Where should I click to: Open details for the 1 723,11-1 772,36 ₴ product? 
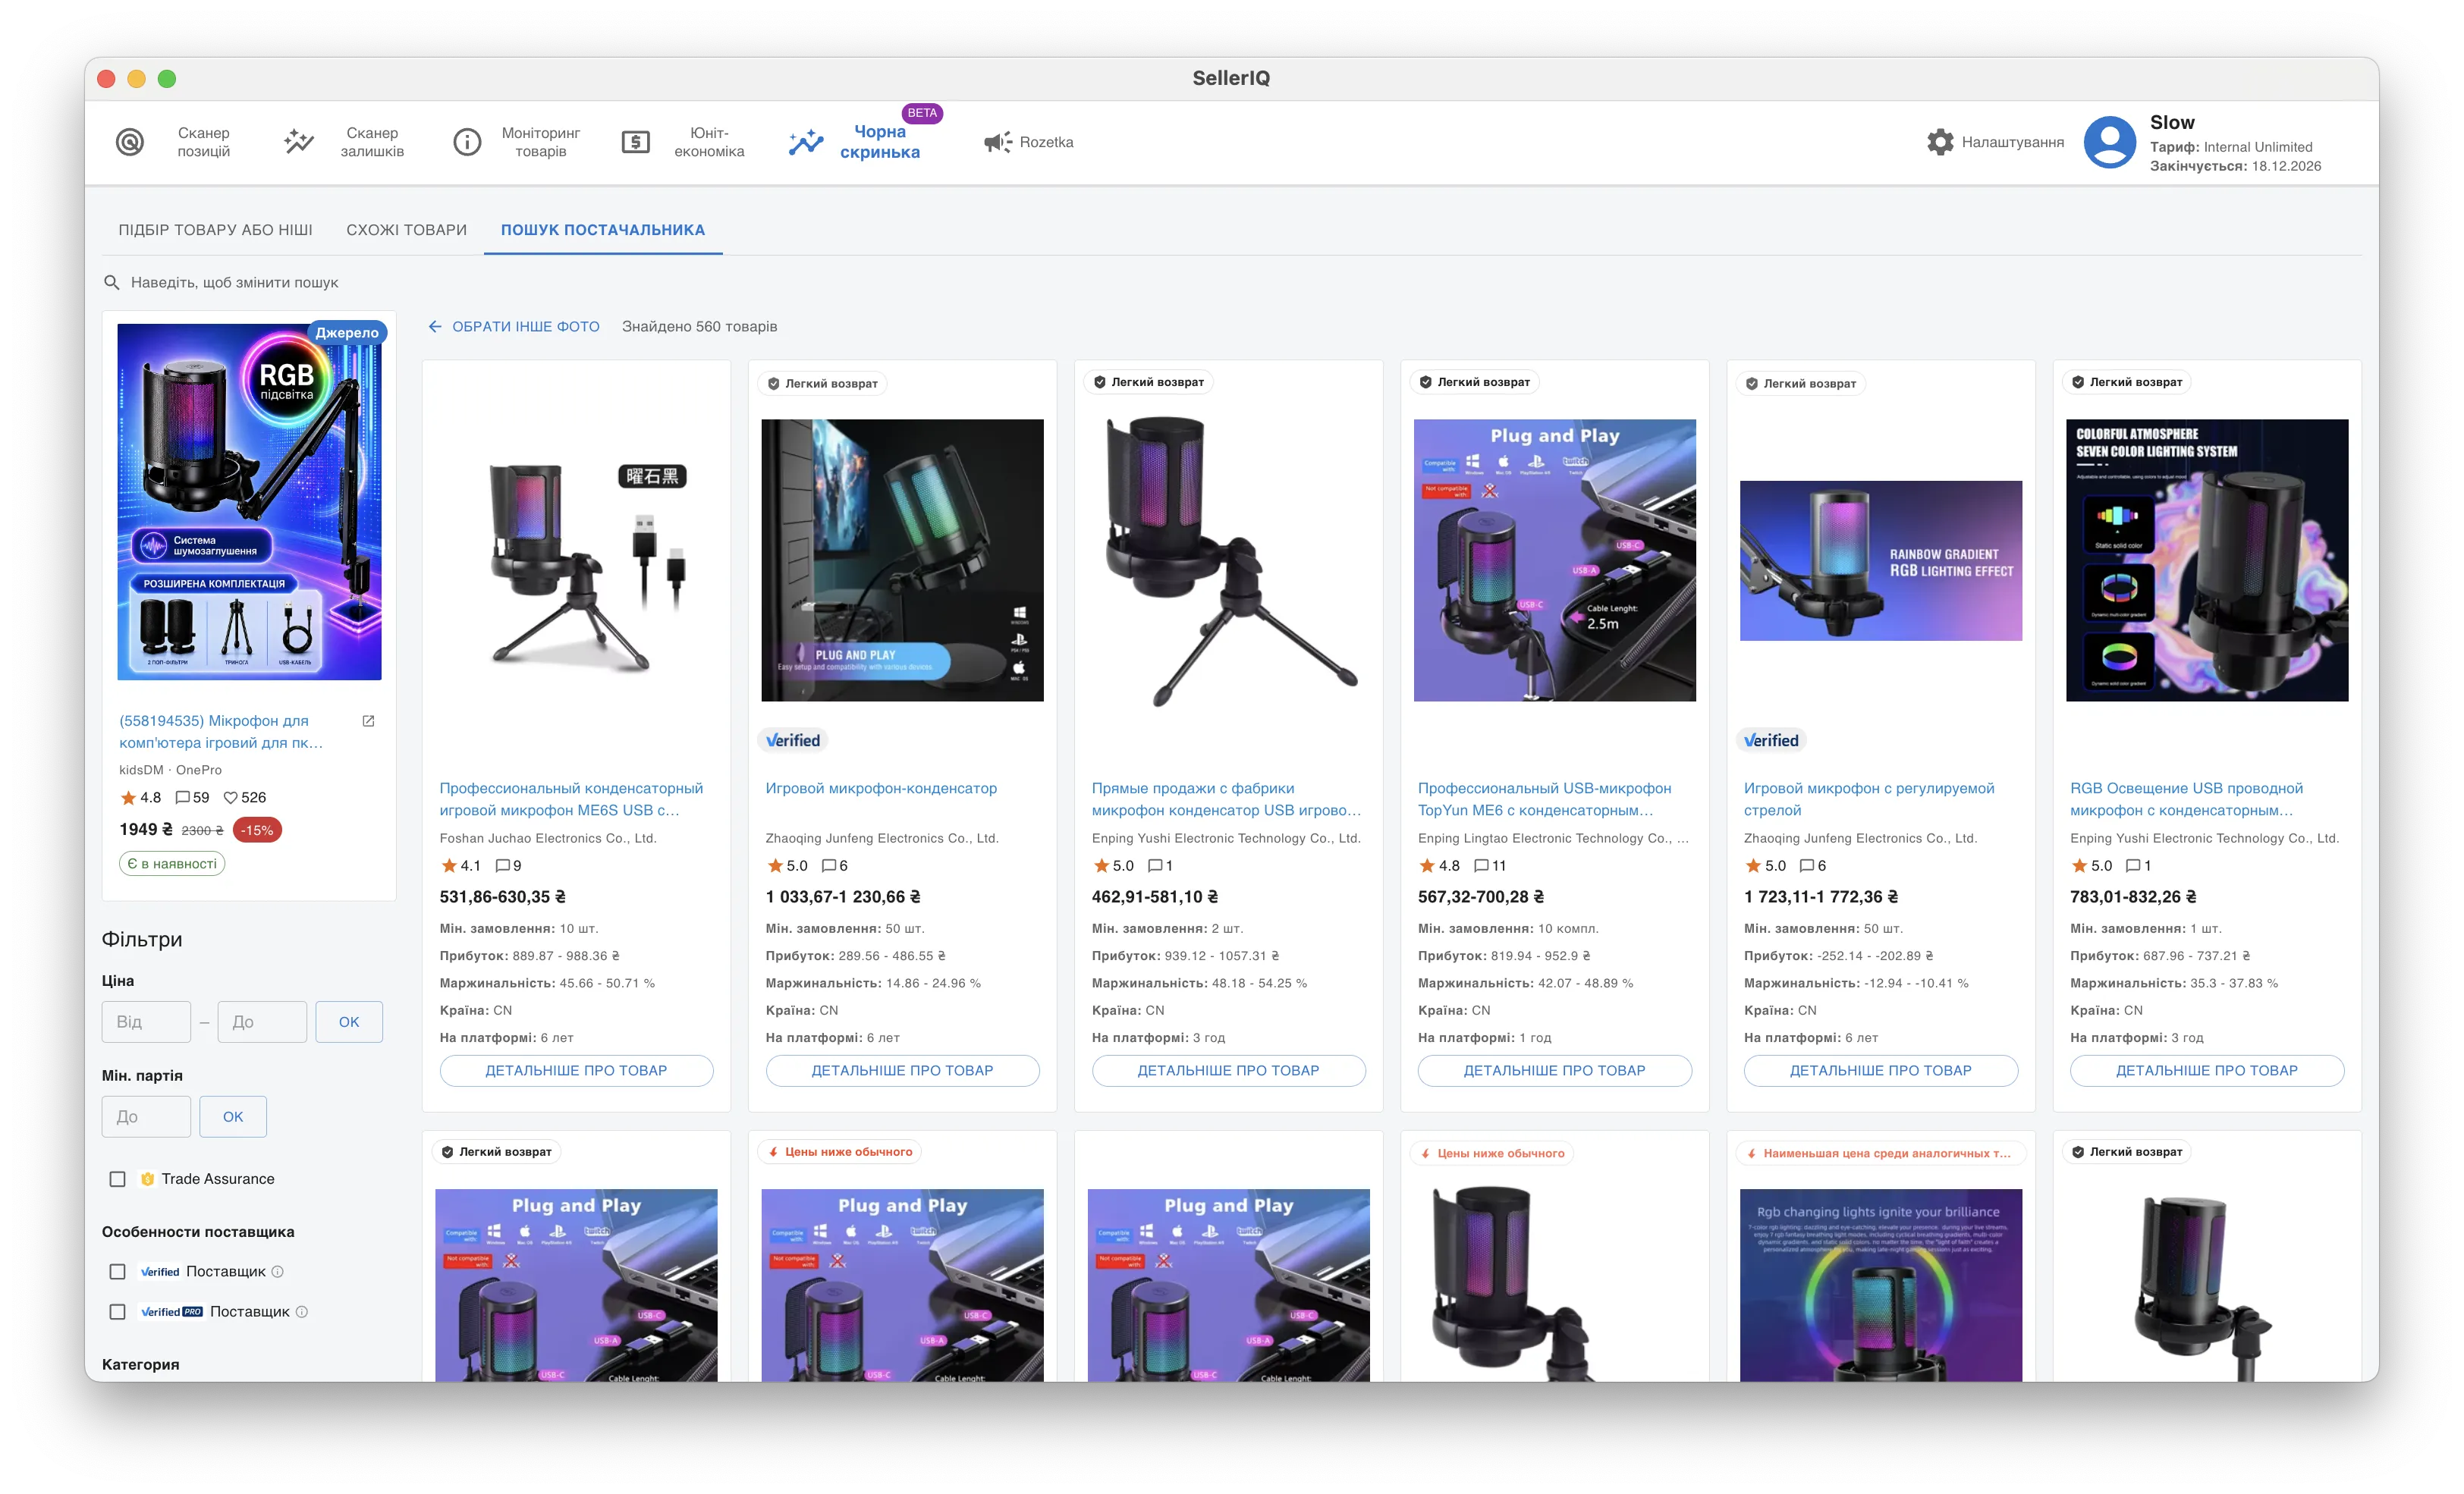(x=1881, y=1071)
